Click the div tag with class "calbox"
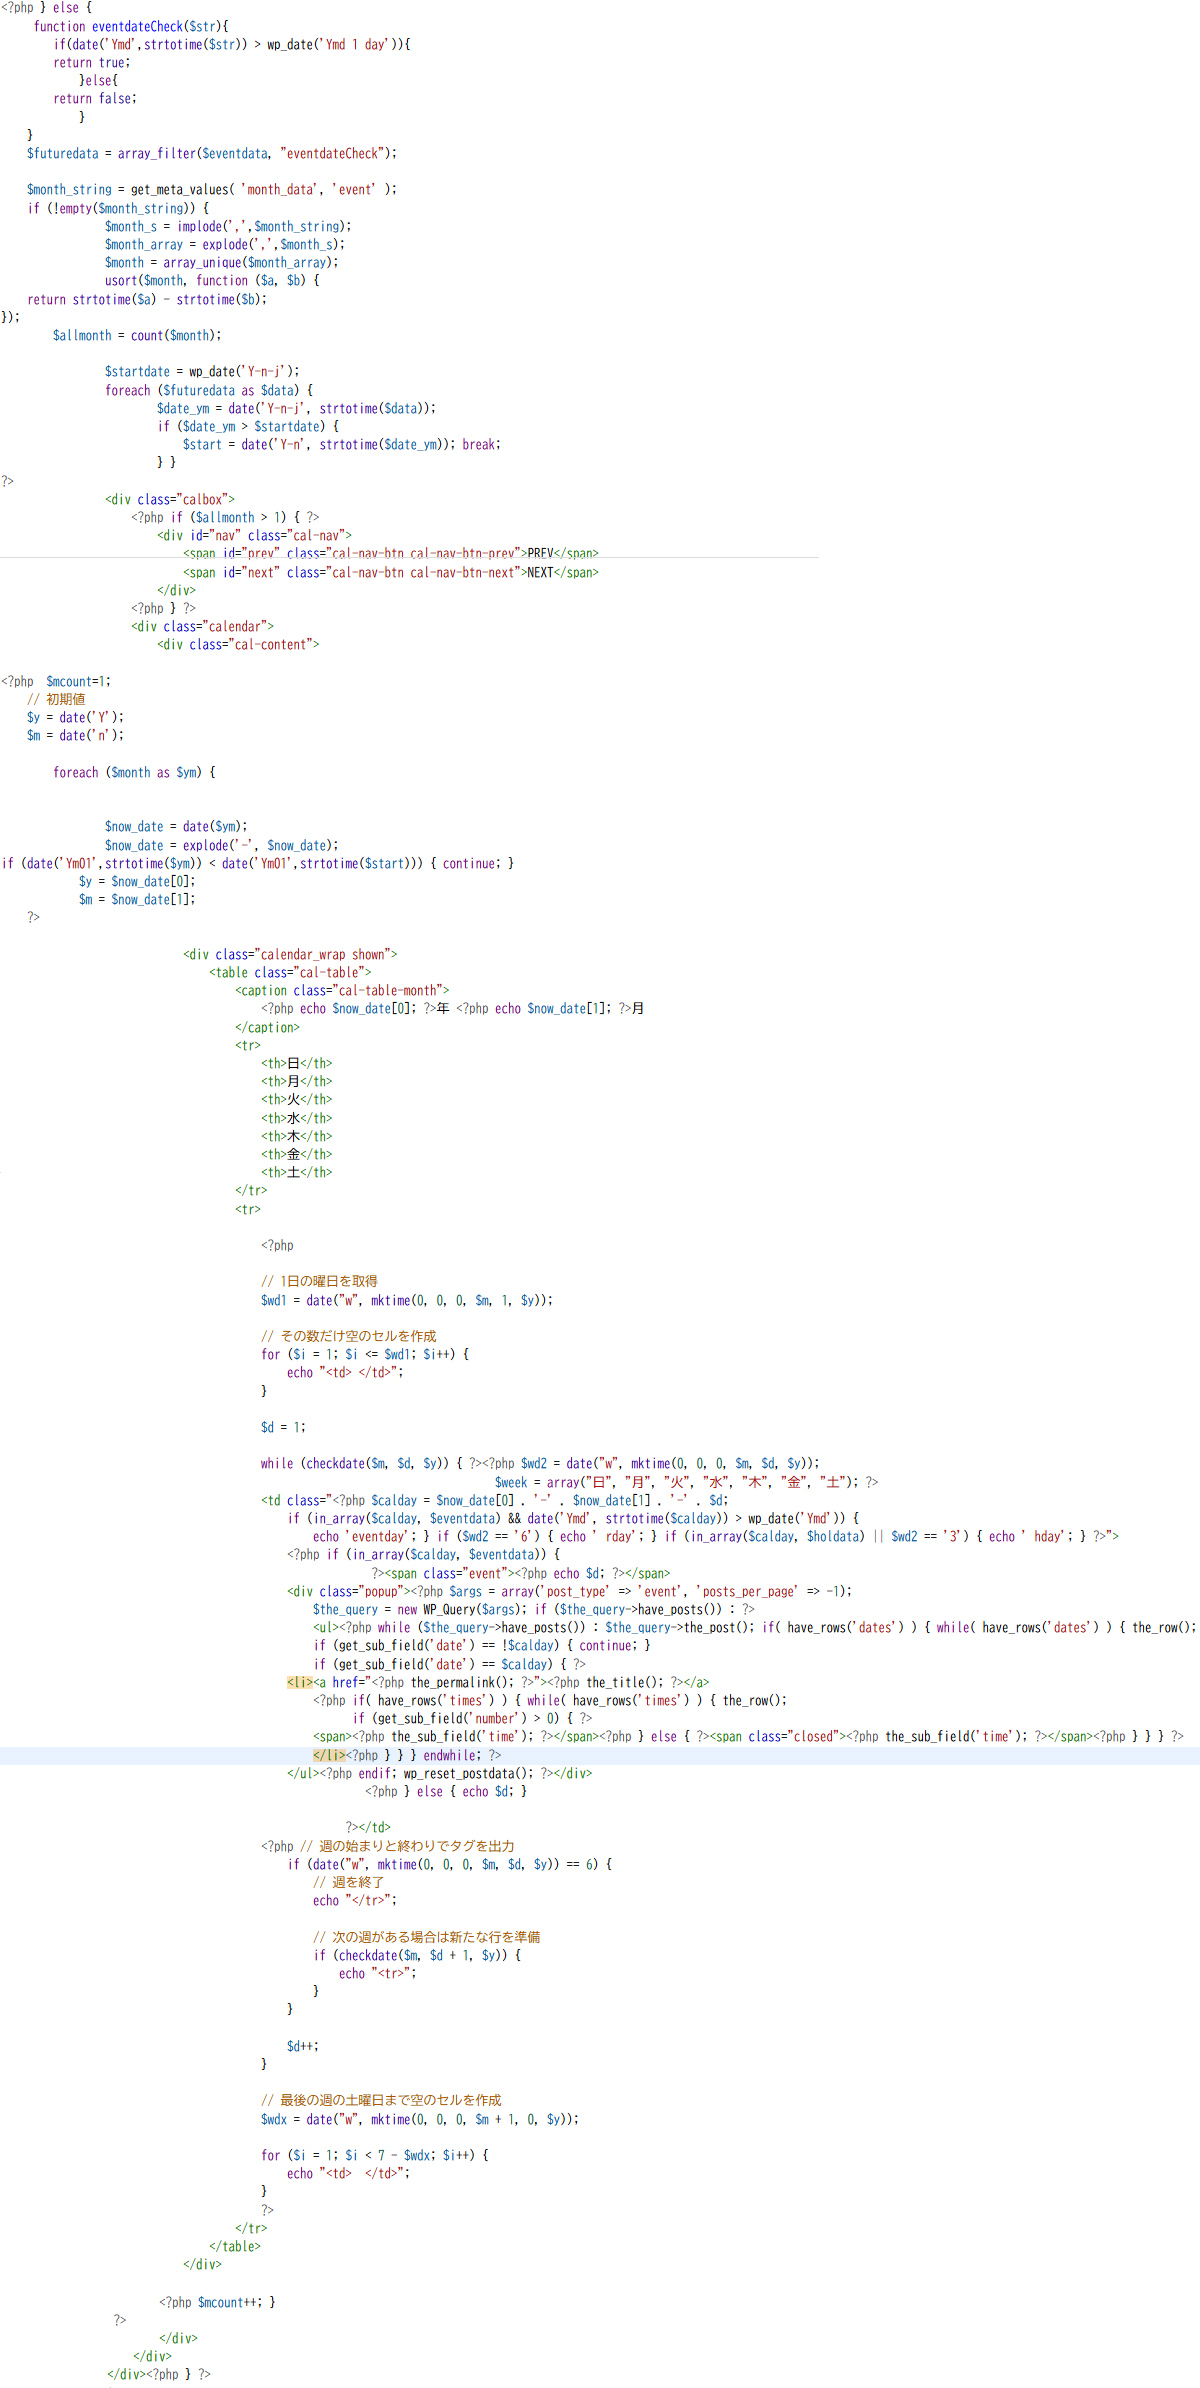The width and height of the screenshot is (1200, 2388). [170, 499]
